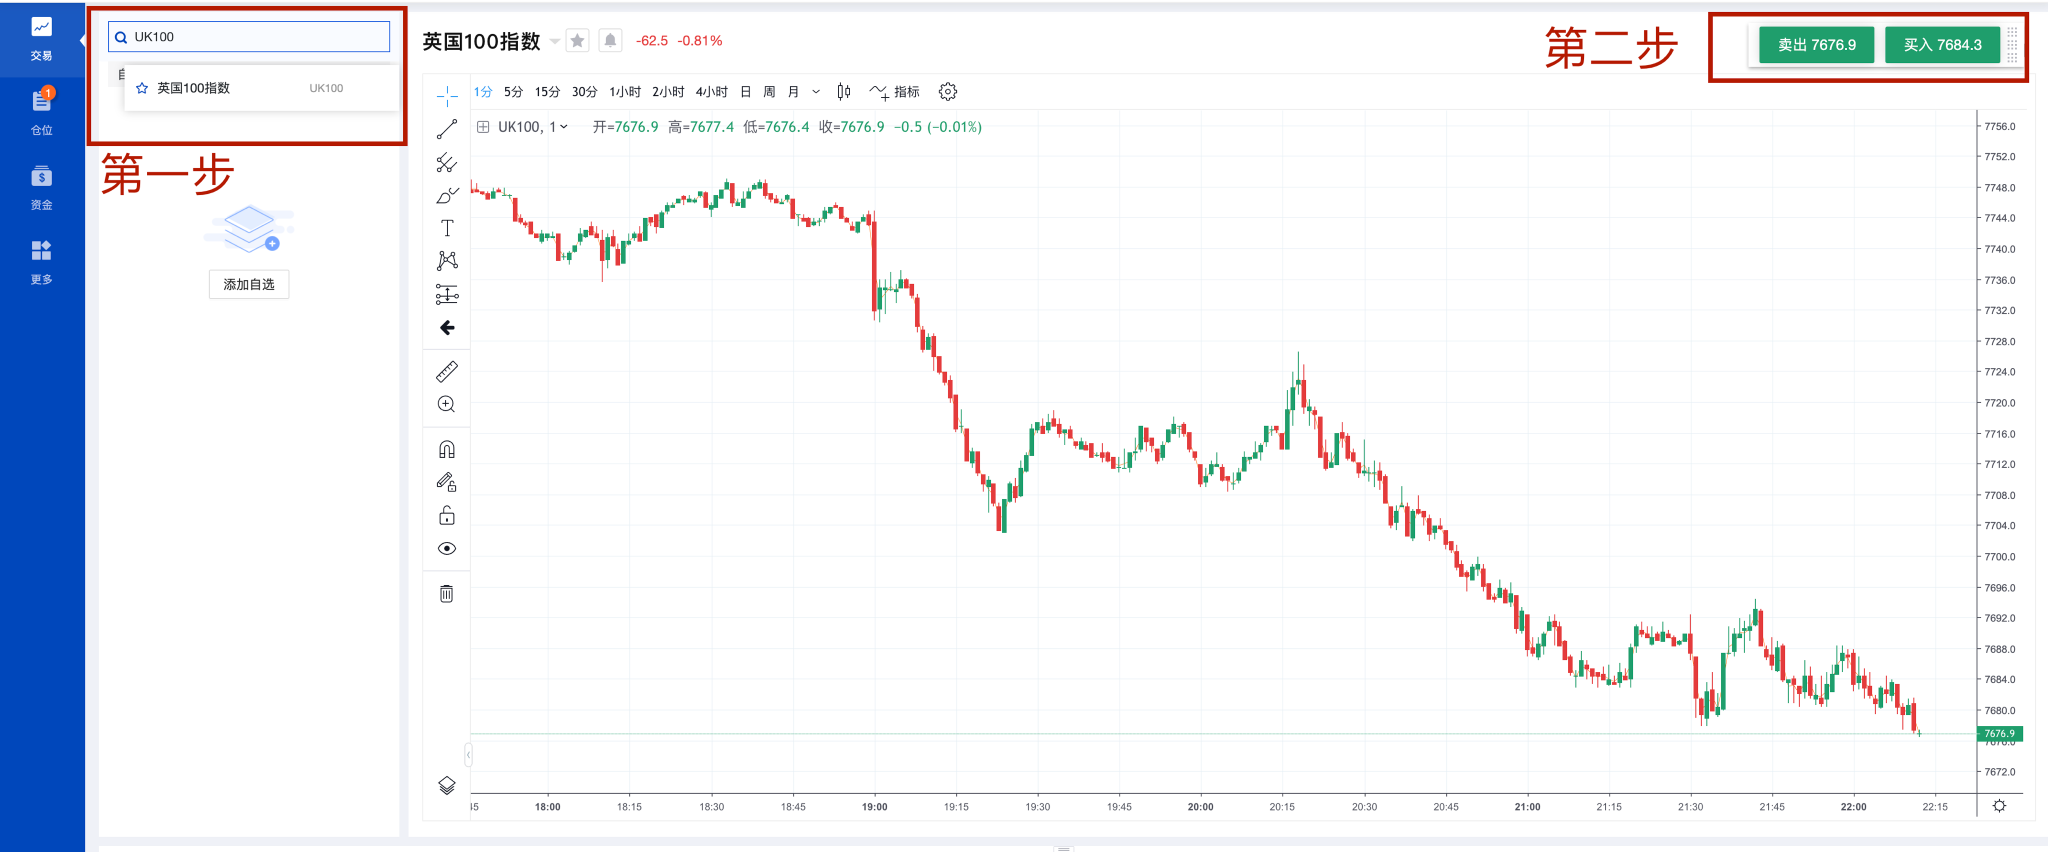Expand the 英国100指数 title dropdown arrow
The image size is (2048, 852).
coord(555,41)
